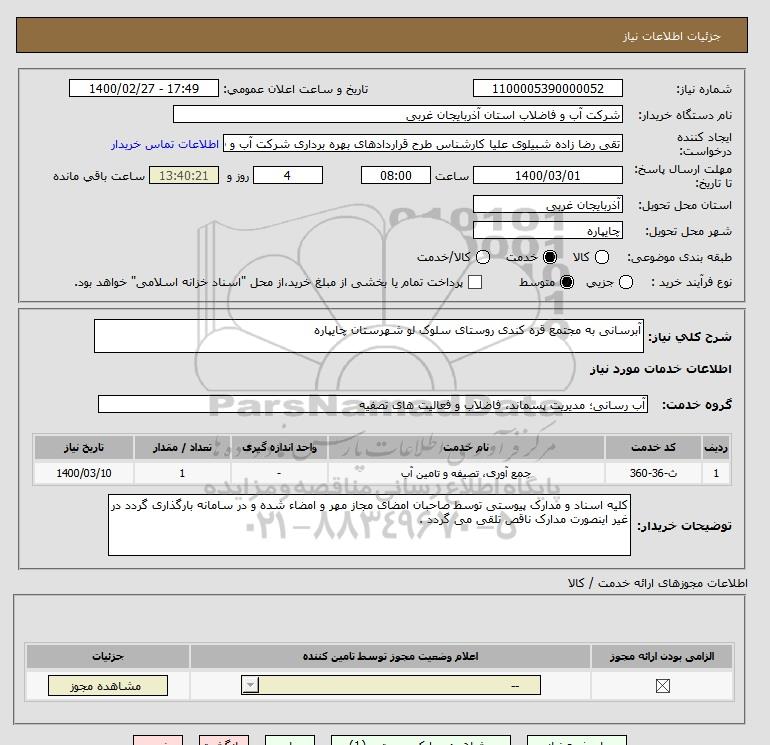
Task: Click the تعداد / مقدار column header
Action: (x=182, y=447)
